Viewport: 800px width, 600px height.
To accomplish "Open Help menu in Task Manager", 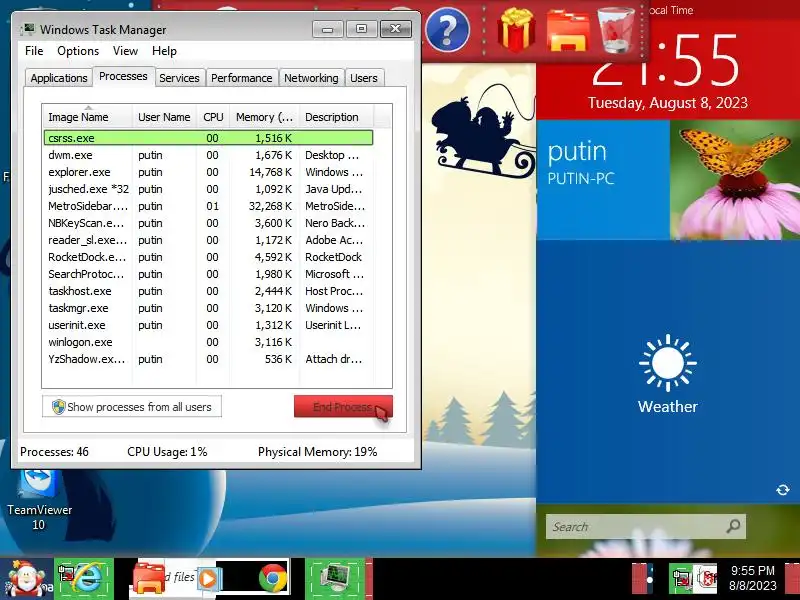I will click(x=164, y=51).
